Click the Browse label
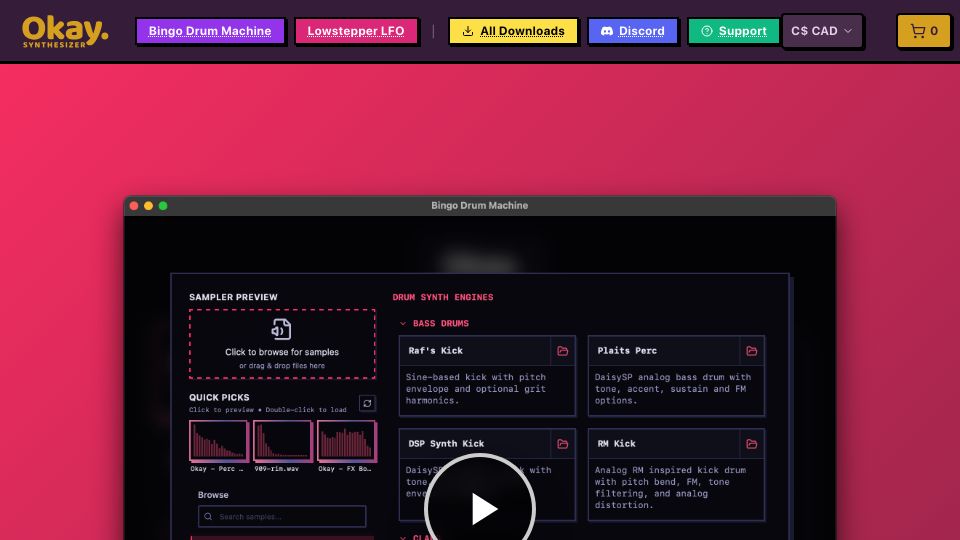The height and width of the screenshot is (540, 960). pos(213,495)
